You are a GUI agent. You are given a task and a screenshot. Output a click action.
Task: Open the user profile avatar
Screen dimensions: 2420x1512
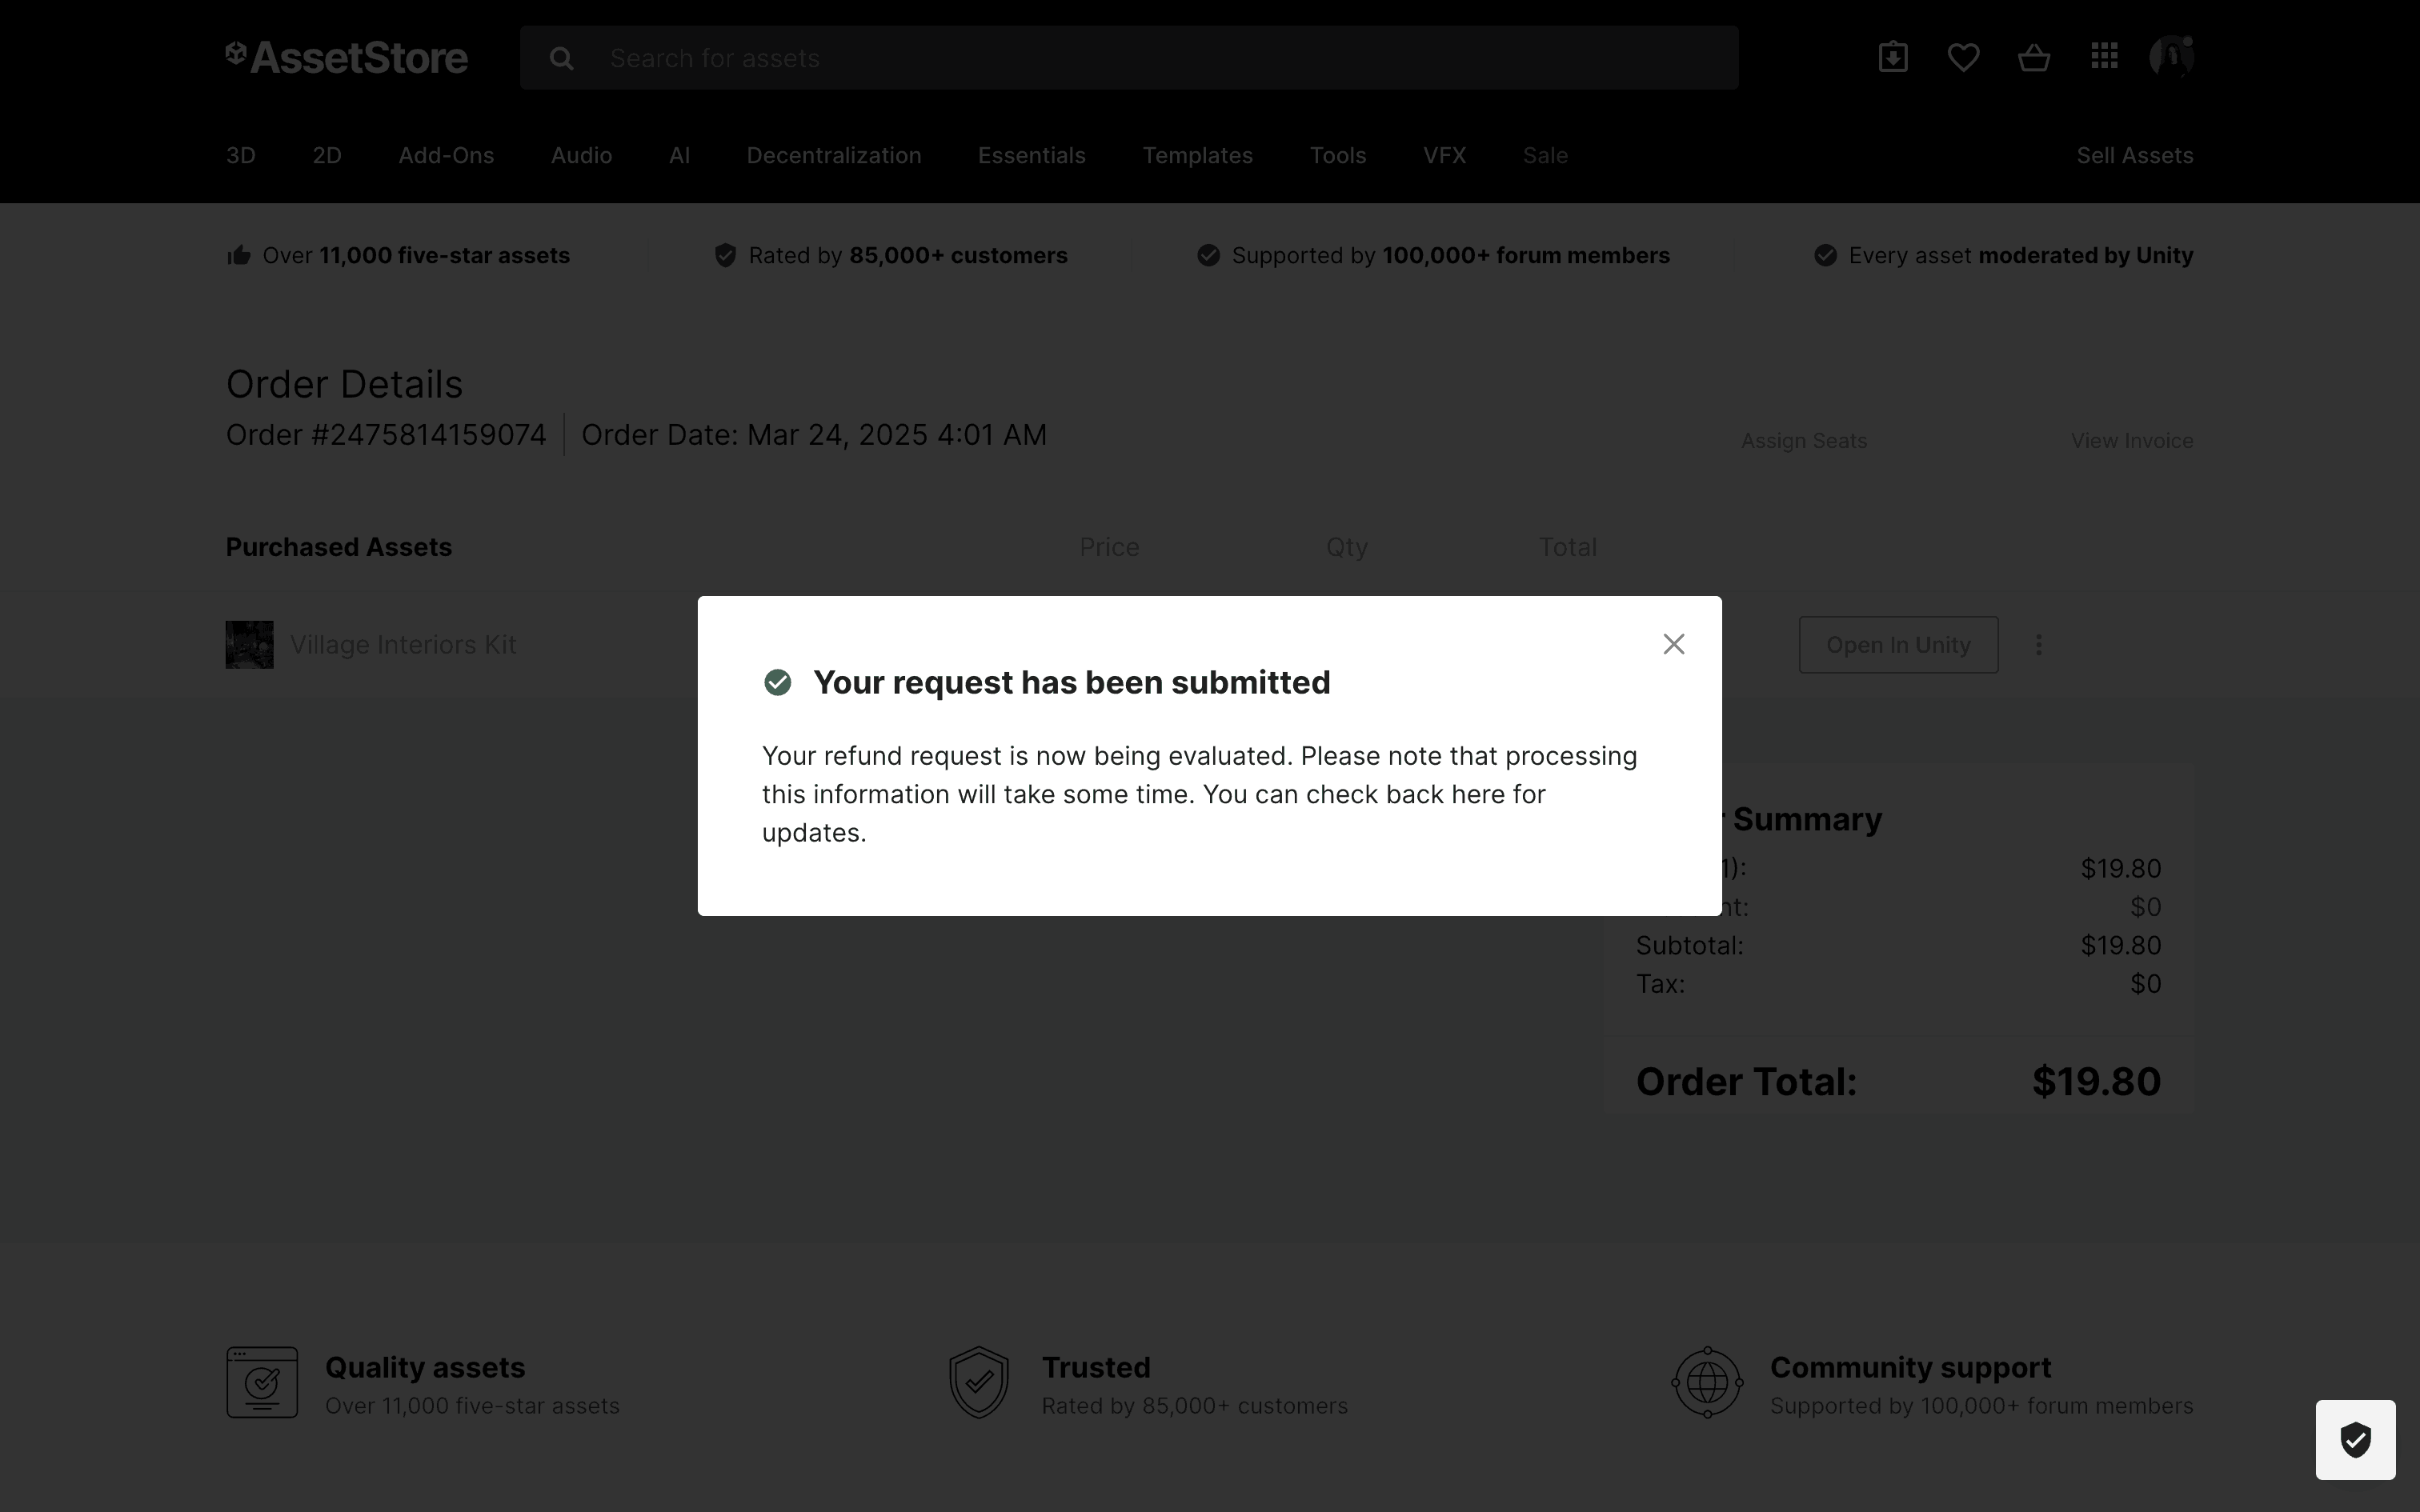coord(2171,56)
